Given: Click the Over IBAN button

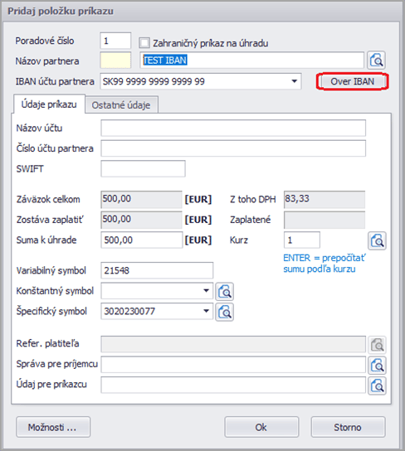Looking at the screenshot, I should pos(352,81).
